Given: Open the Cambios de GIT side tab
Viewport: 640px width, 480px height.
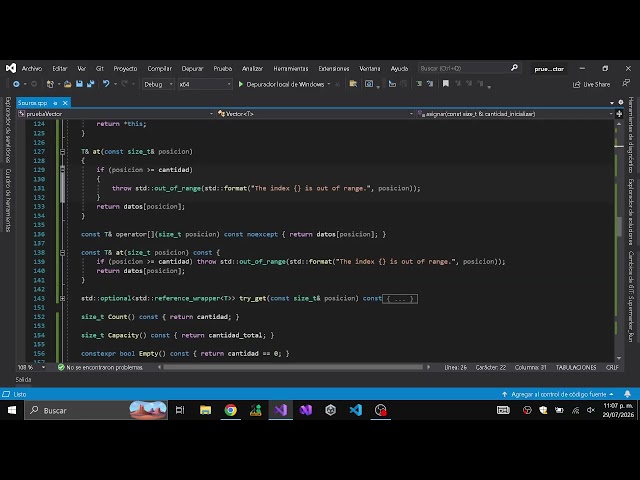Looking at the screenshot, I should pyautogui.click(x=631, y=296).
